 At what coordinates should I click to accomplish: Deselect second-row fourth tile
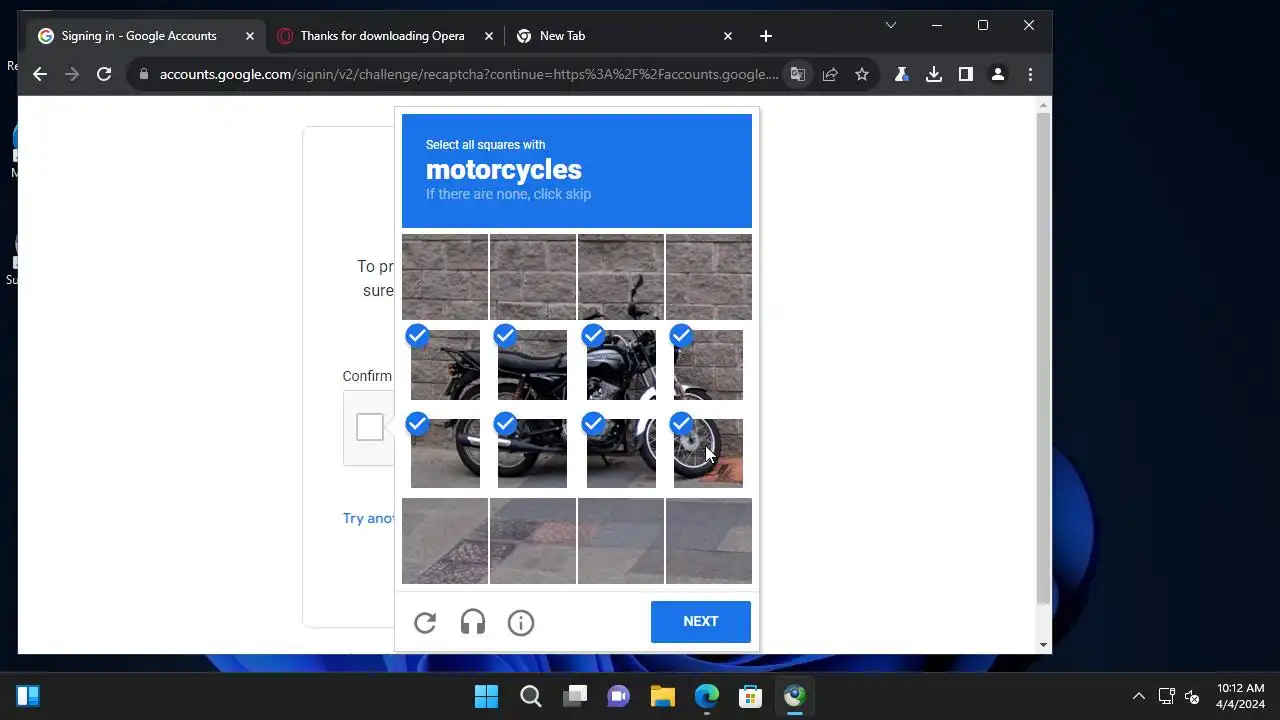click(x=709, y=365)
